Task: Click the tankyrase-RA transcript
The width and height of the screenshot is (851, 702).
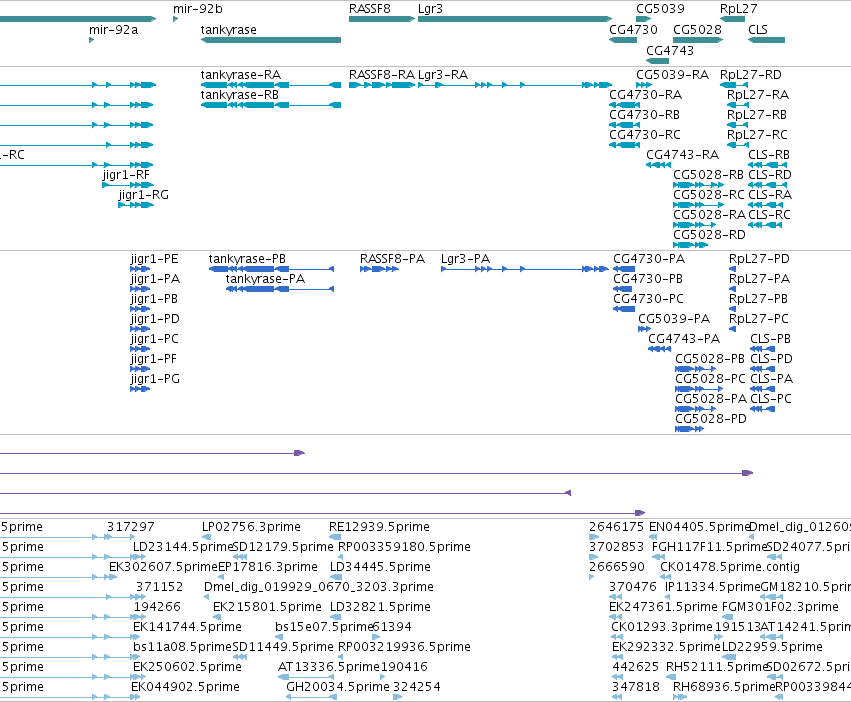Action: click(271, 85)
